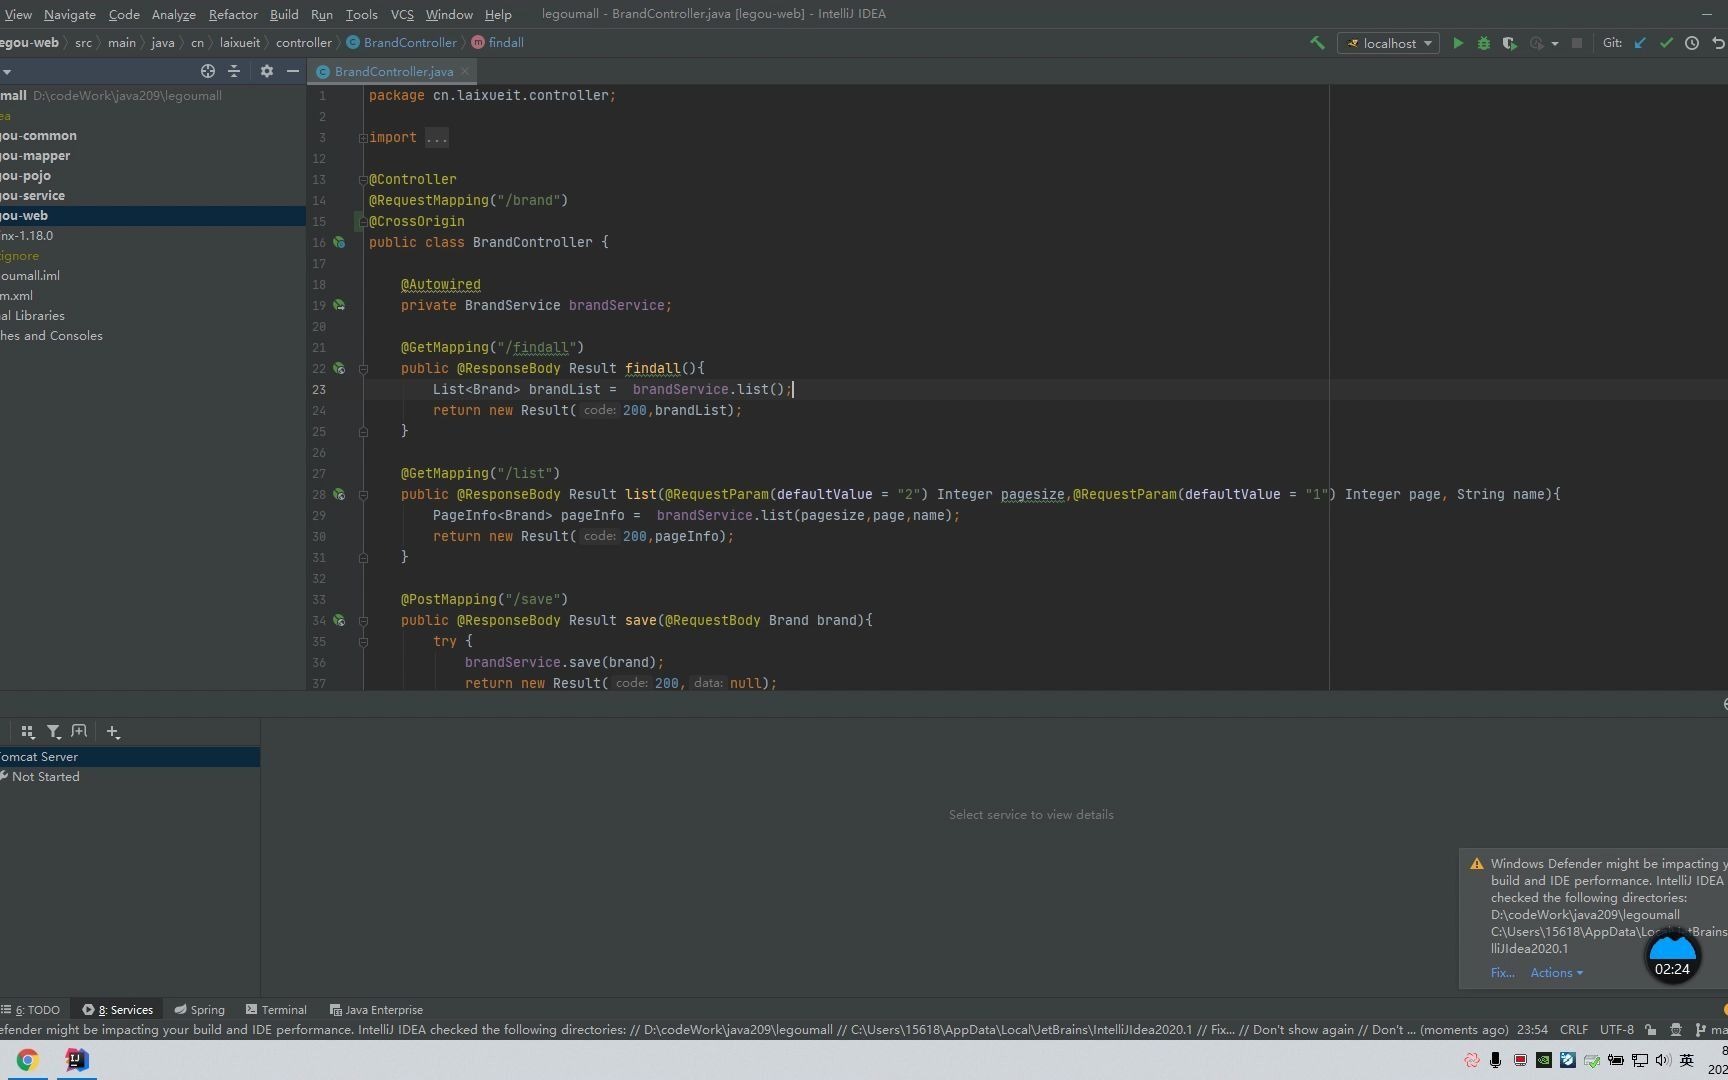
Task: Start debugging with the bug icon
Action: click(x=1484, y=43)
